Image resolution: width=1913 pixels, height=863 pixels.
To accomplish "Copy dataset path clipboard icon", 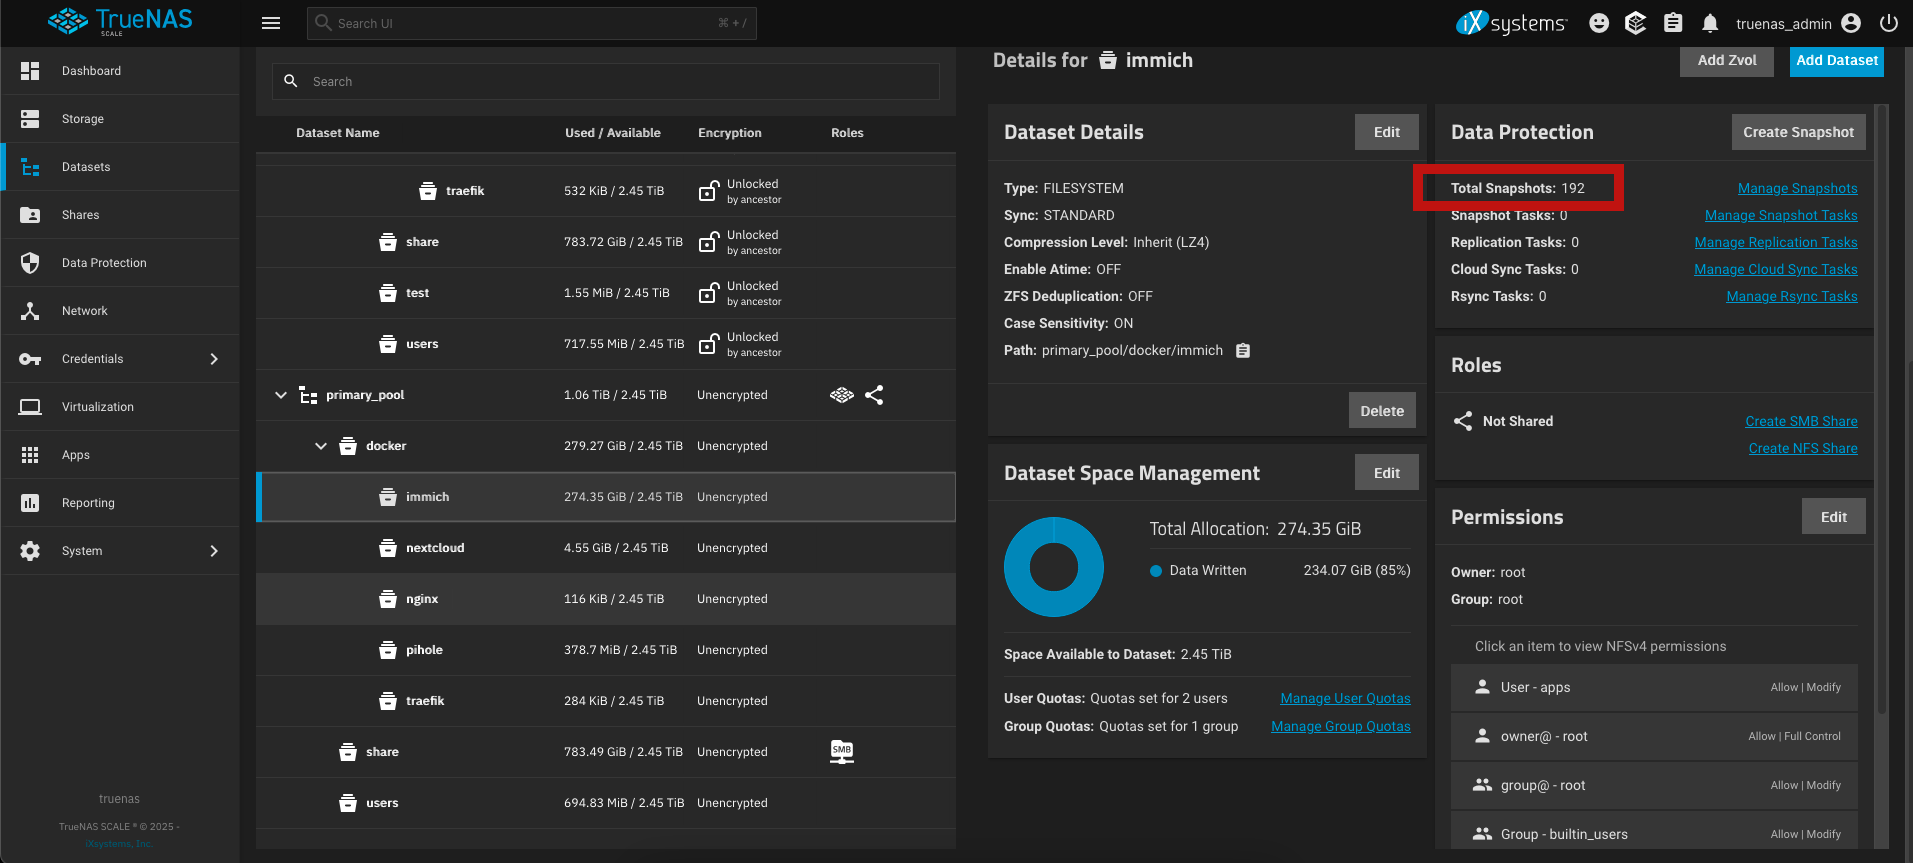I will coord(1243,350).
